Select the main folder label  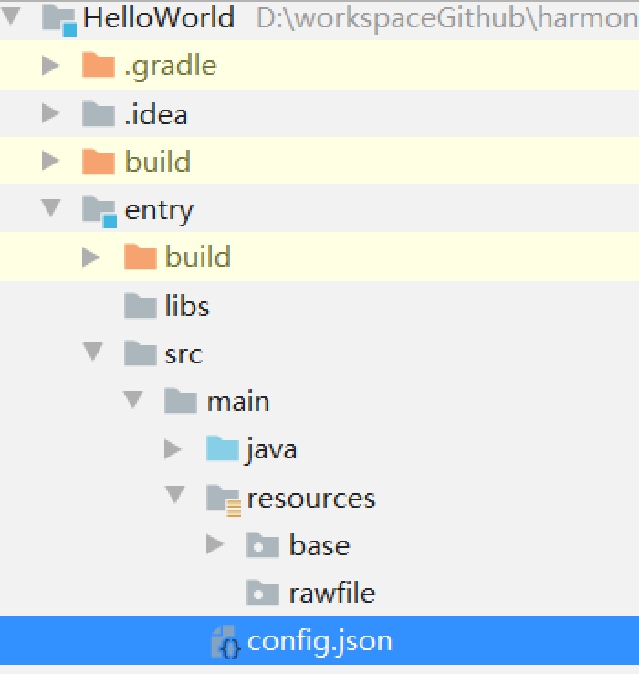237,401
